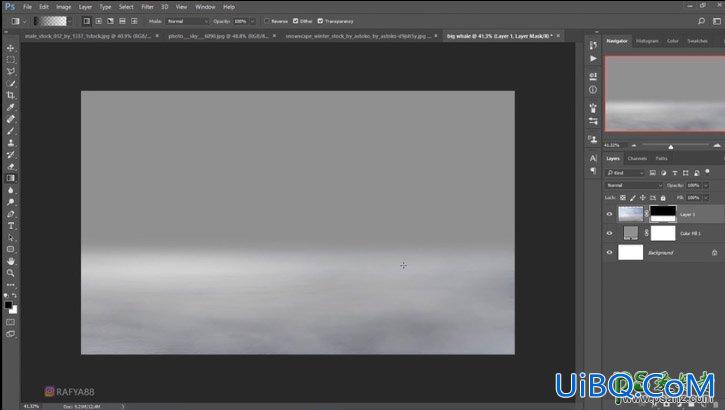This screenshot has width=725, height=410.
Task: Toggle Quick Mask mode icon
Action: click(x=10, y=322)
